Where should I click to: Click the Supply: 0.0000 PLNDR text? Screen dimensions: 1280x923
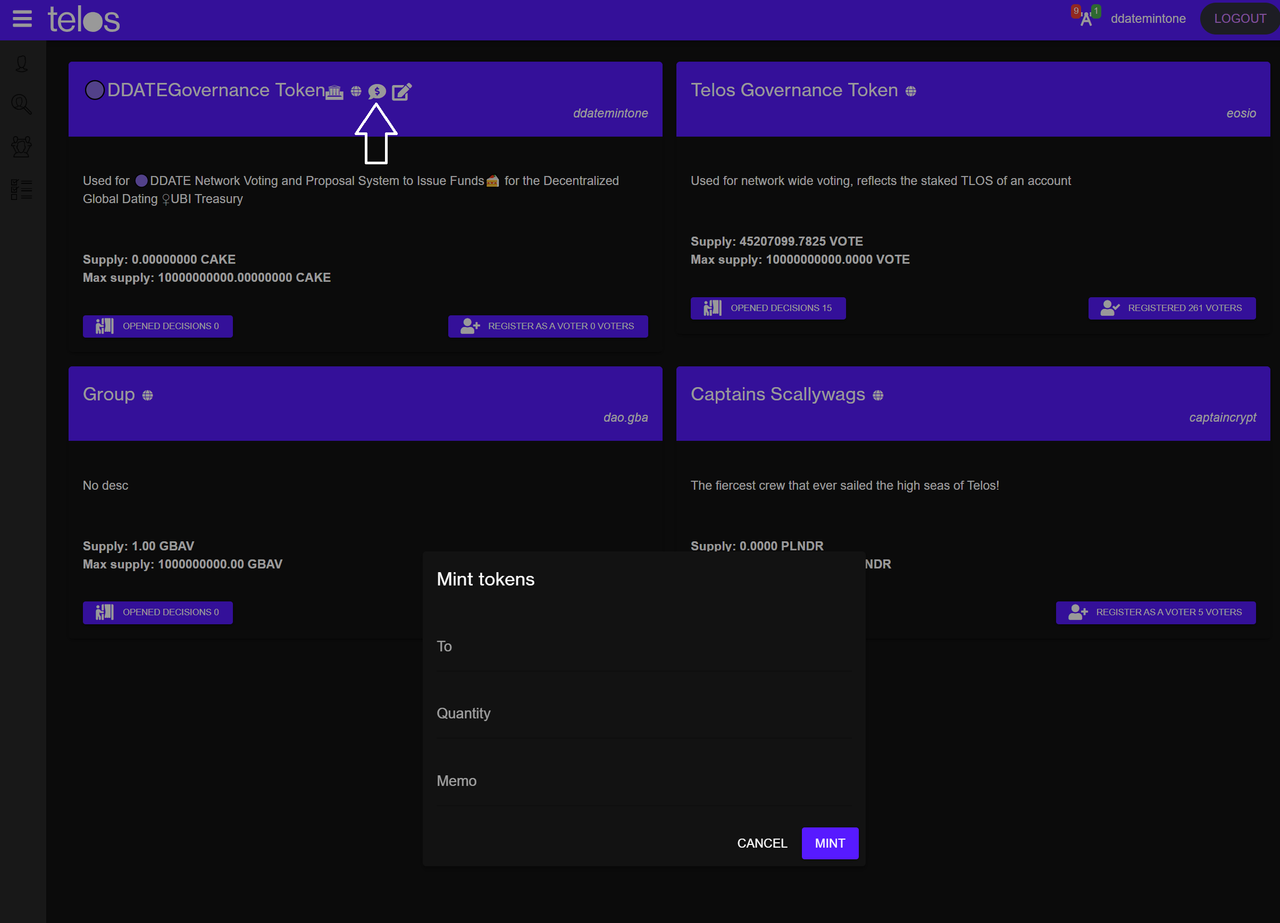pos(757,547)
